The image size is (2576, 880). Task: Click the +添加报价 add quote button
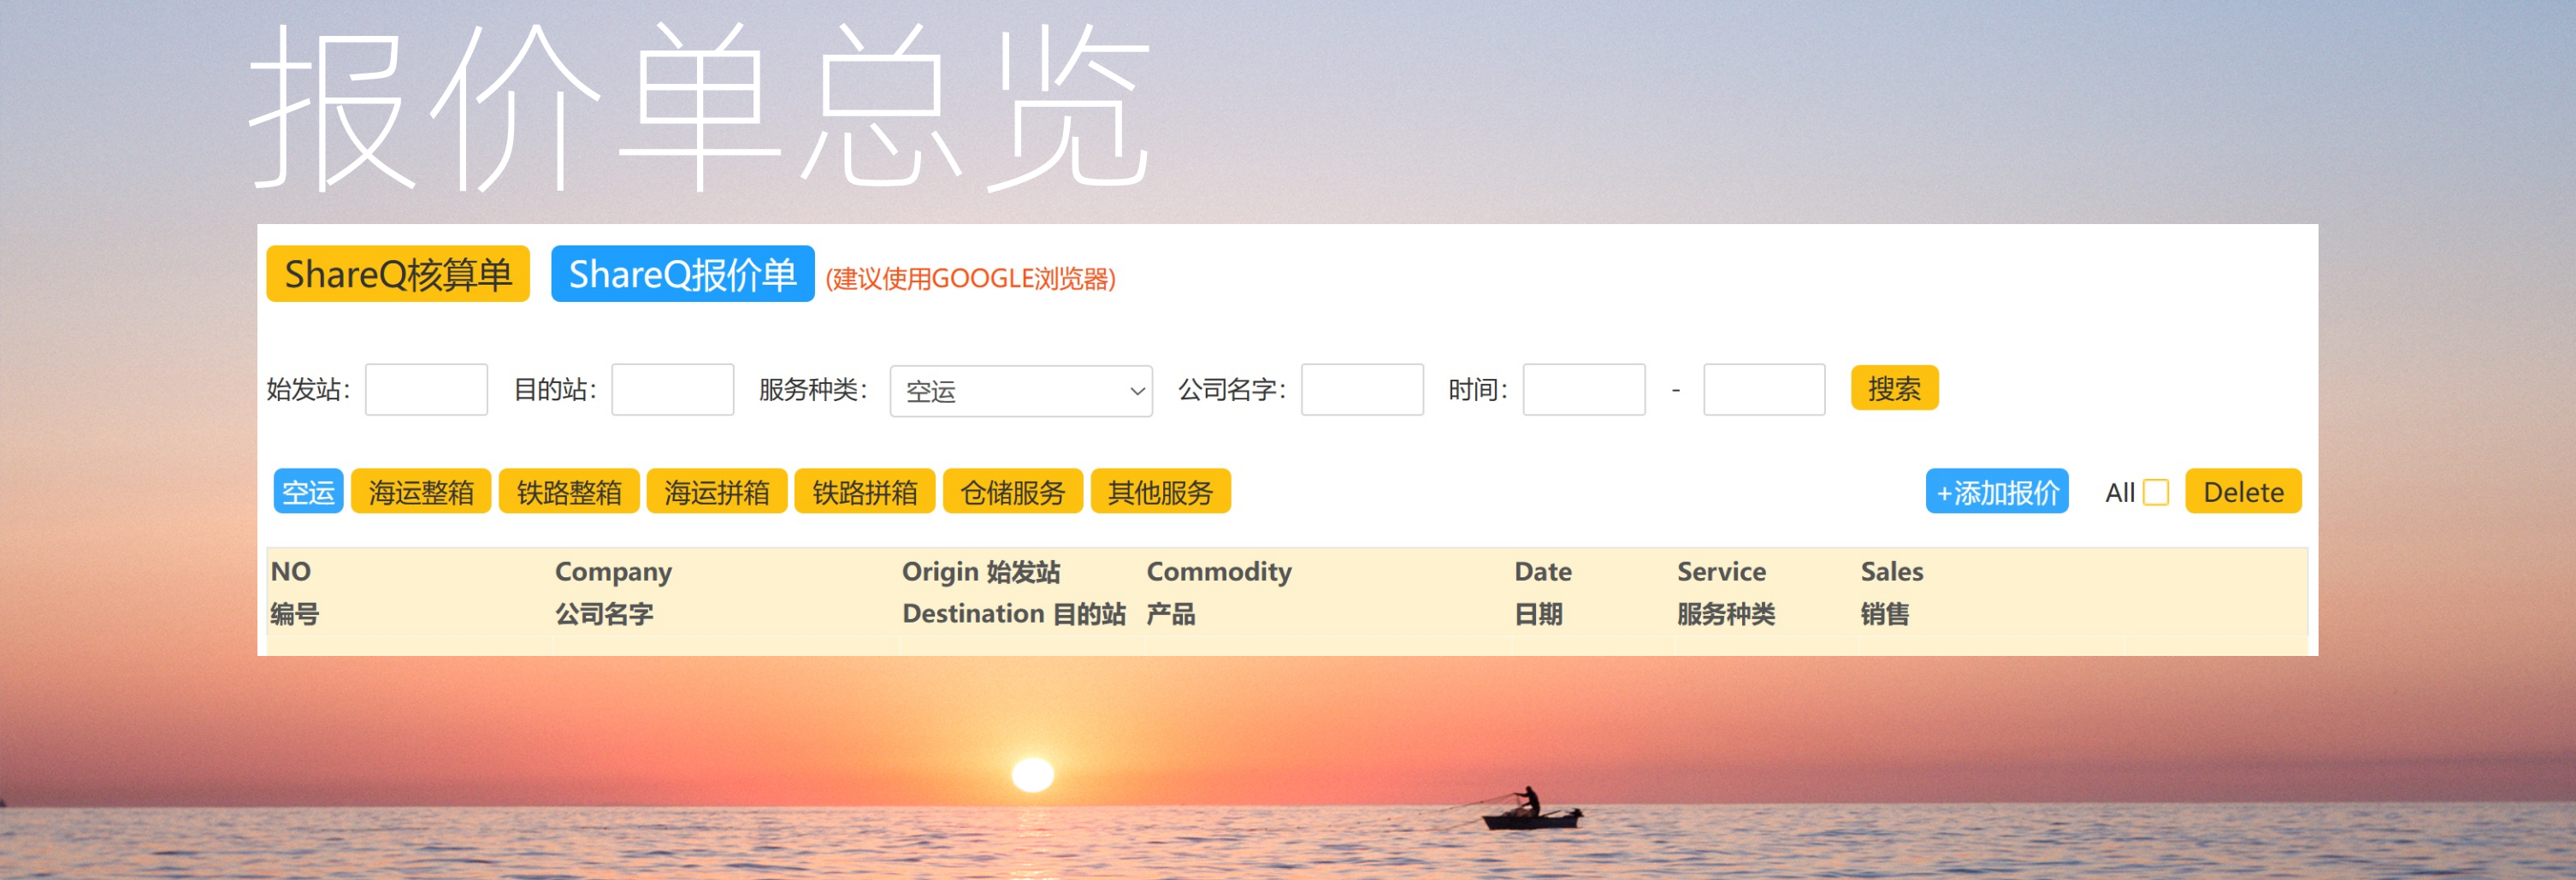click(1996, 491)
